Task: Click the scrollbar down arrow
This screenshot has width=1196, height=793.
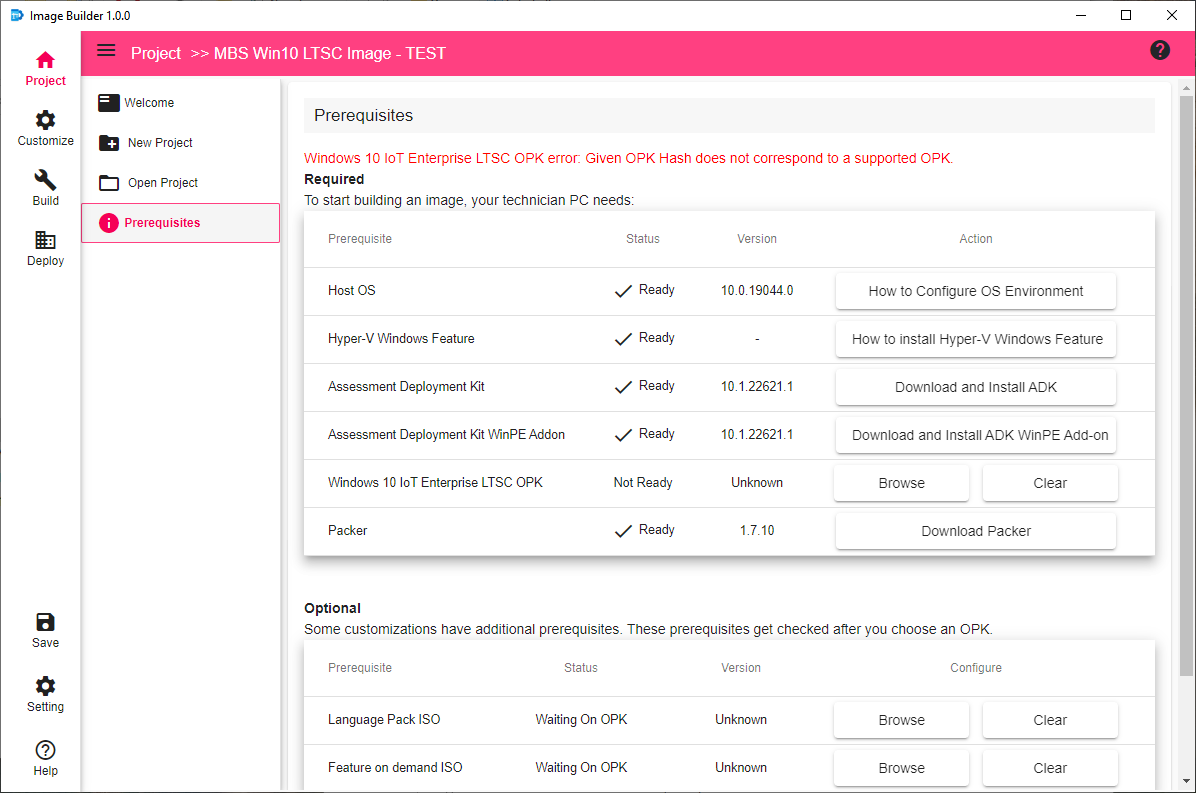Action: coord(1185,781)
